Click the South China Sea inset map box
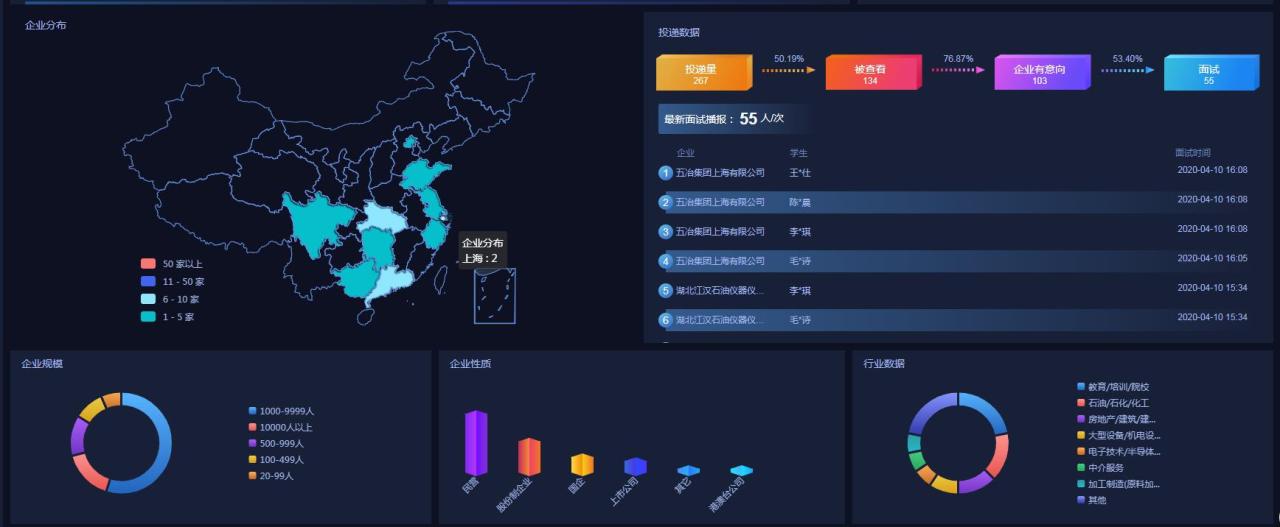This screenshot has height=527, width=1280. click(x=494, y=296)
